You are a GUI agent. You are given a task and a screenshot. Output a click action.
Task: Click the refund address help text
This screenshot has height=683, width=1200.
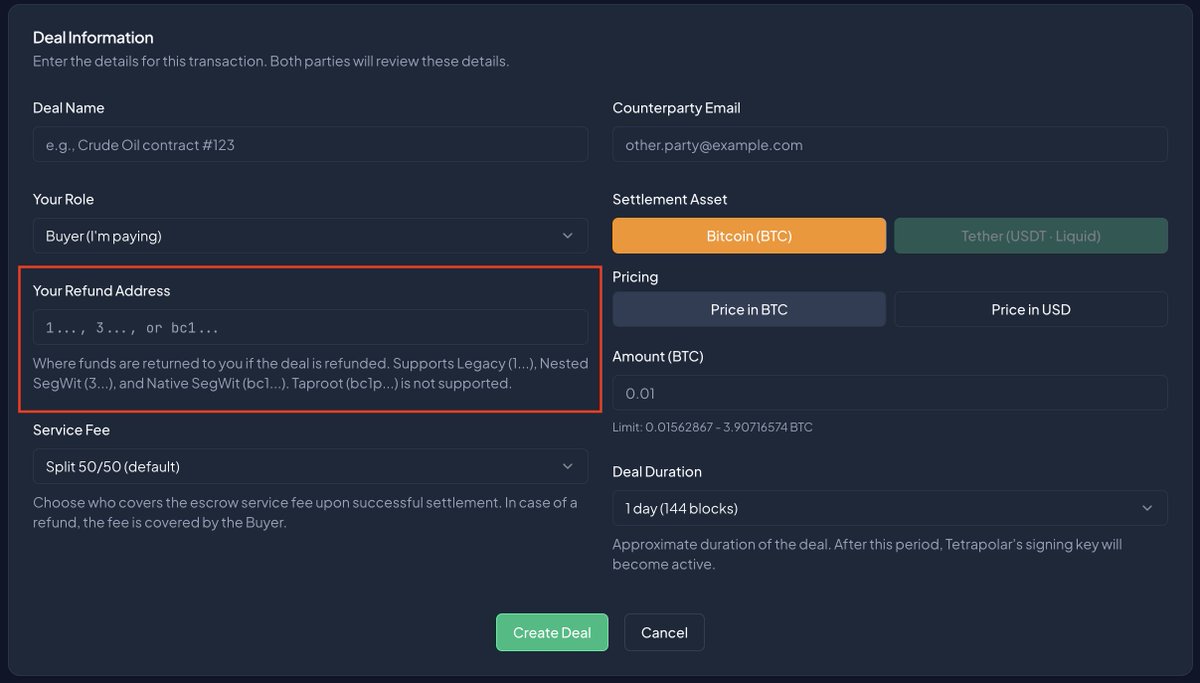coord(310,373)
